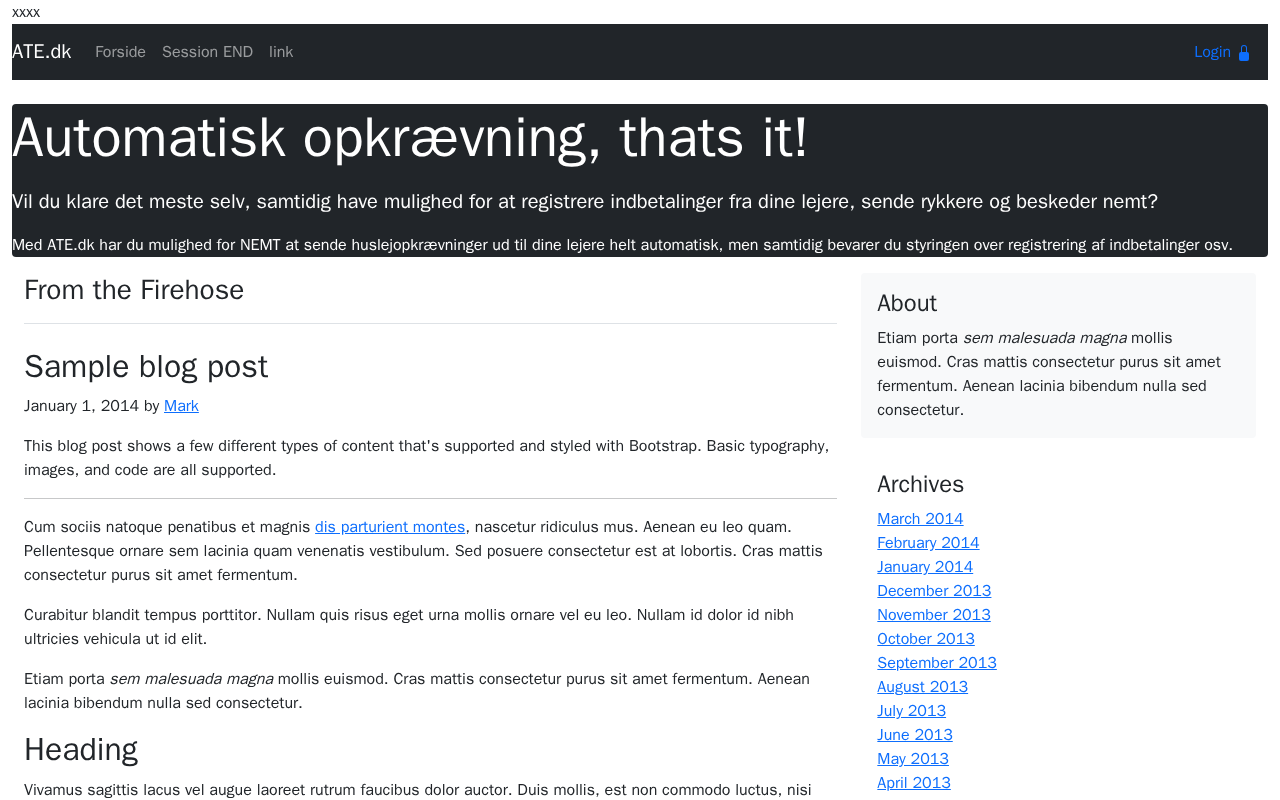Open the 'link' nav item
The image size is (1280, 800).
[281, 52]
